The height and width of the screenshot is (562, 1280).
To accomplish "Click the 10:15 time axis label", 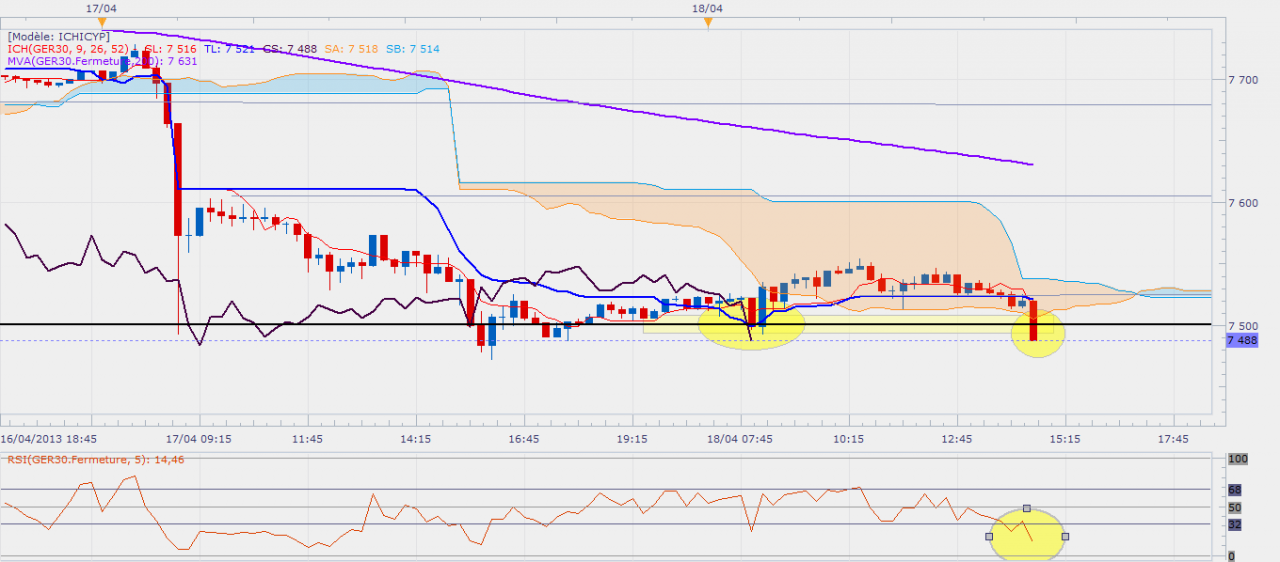I will (x=848, y=439).
